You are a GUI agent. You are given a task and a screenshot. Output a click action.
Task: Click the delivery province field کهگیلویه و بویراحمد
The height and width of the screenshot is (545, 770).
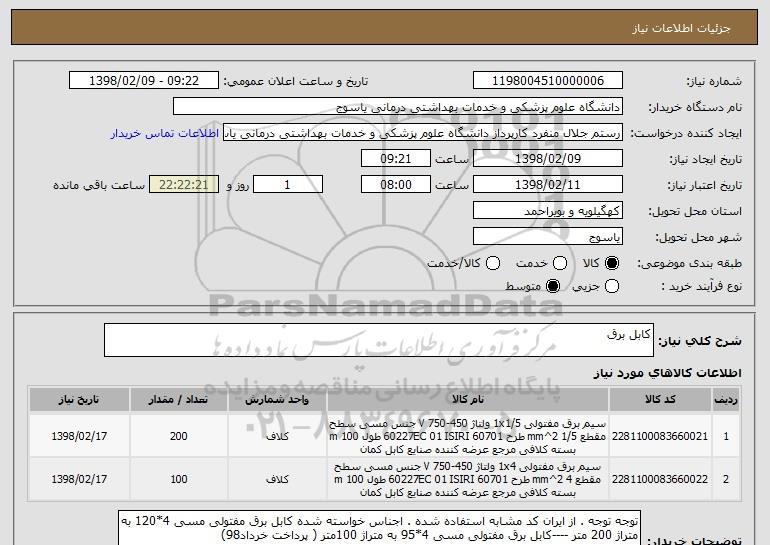click(x=548, y=211)
